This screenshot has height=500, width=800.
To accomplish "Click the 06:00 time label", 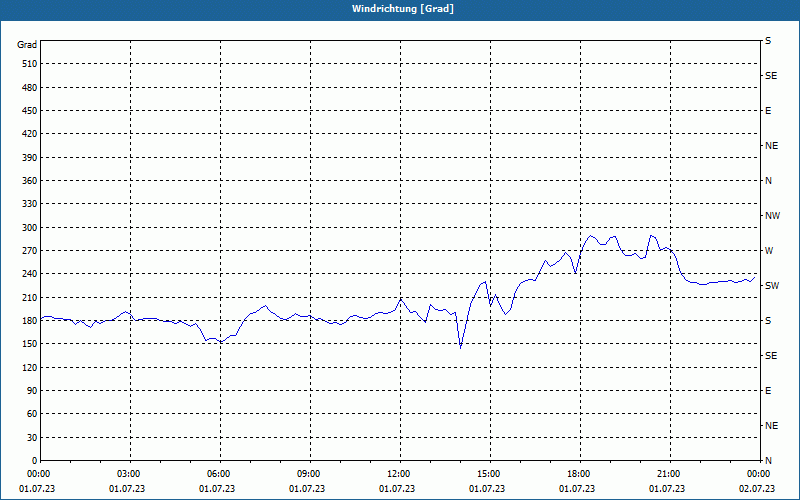I will (x=220, y=474).
